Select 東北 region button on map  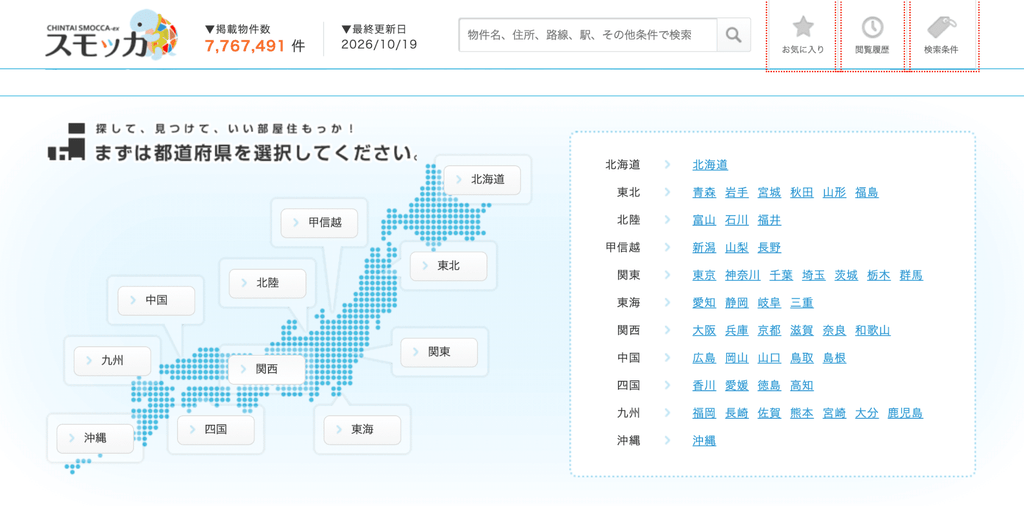click(x=449, y=266)
